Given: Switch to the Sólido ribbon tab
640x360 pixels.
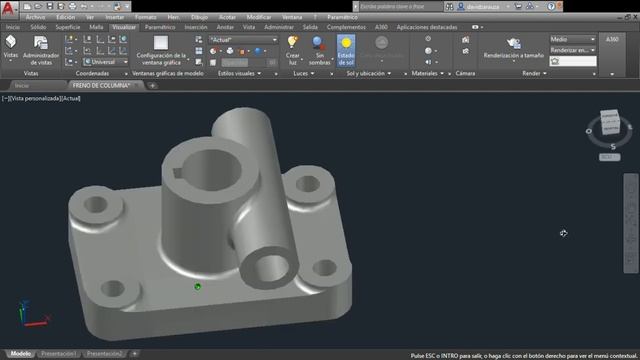Looking at the screenshot, I should [x=38, y=27].
